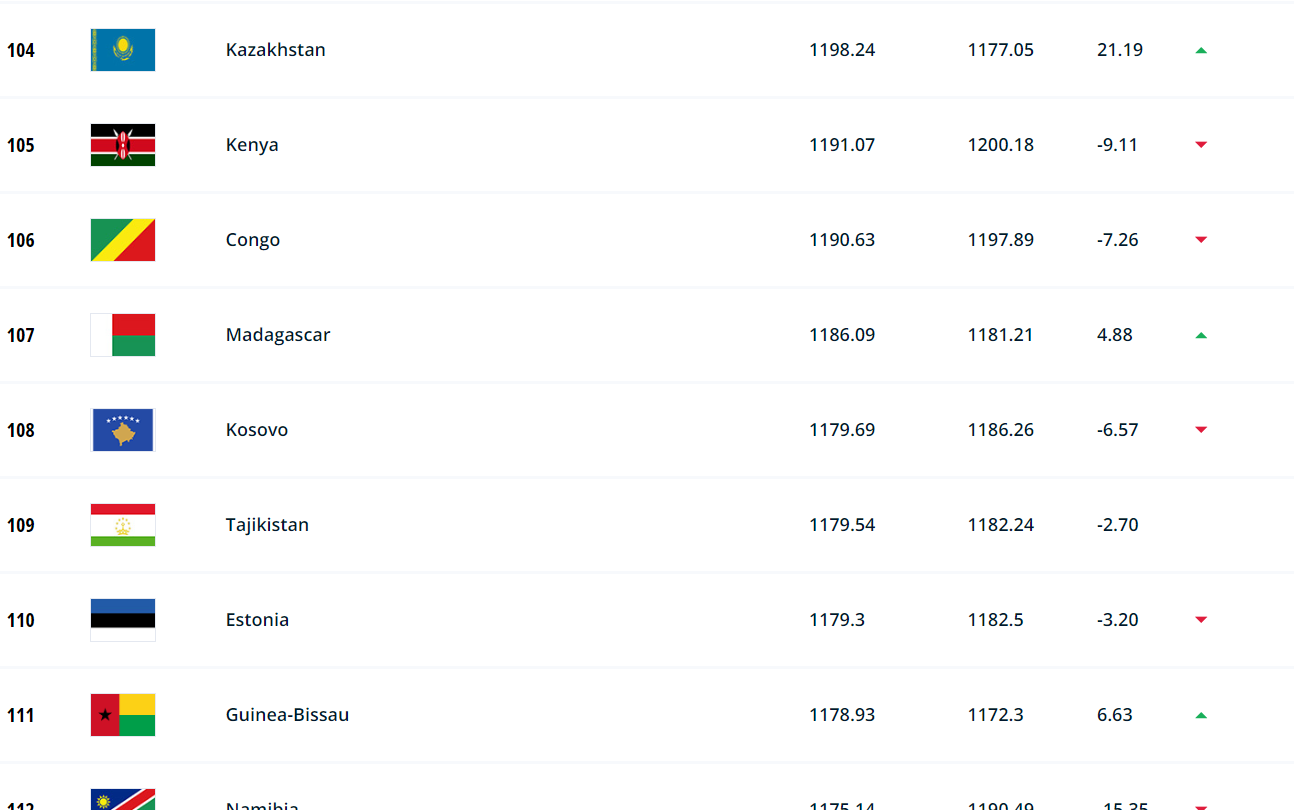The height and width of the screenshot is (810, 1294).
Task: Click Kazakhstan's green up arrow
Action: (x=1201, y=50)
